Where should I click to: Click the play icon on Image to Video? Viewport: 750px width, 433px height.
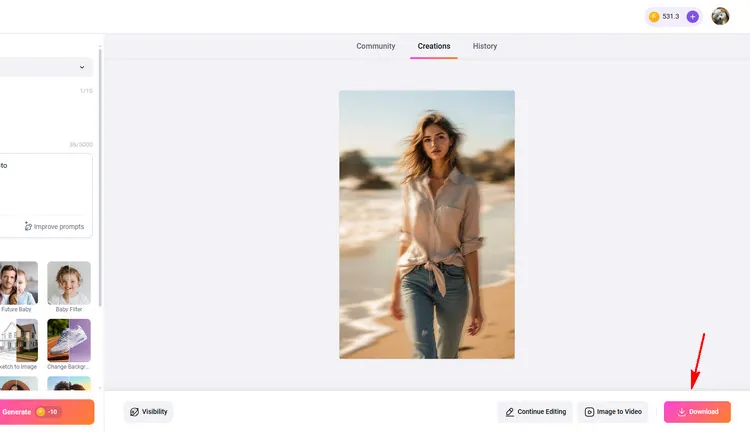tap(590, 412)
